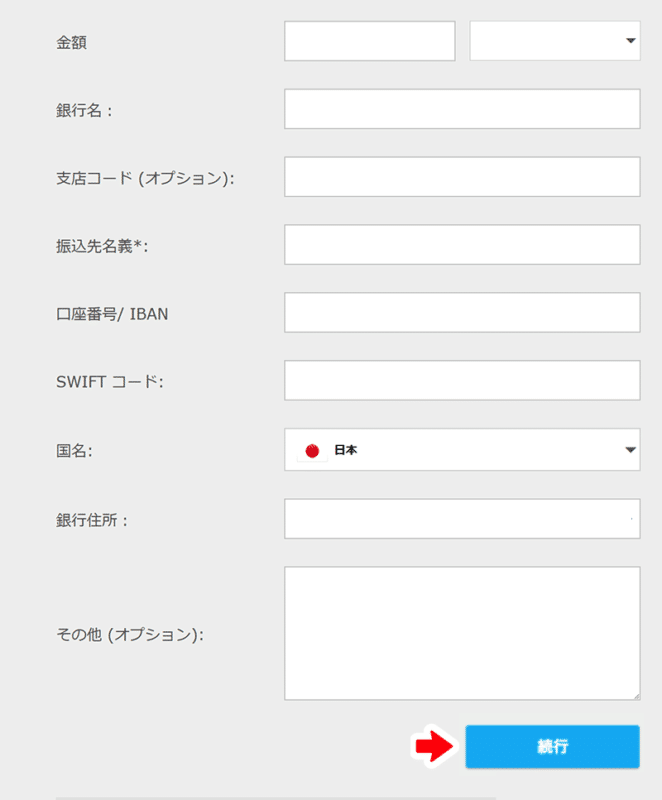
Task: Click the currency dropdown arrow
Action: (631, 41)
